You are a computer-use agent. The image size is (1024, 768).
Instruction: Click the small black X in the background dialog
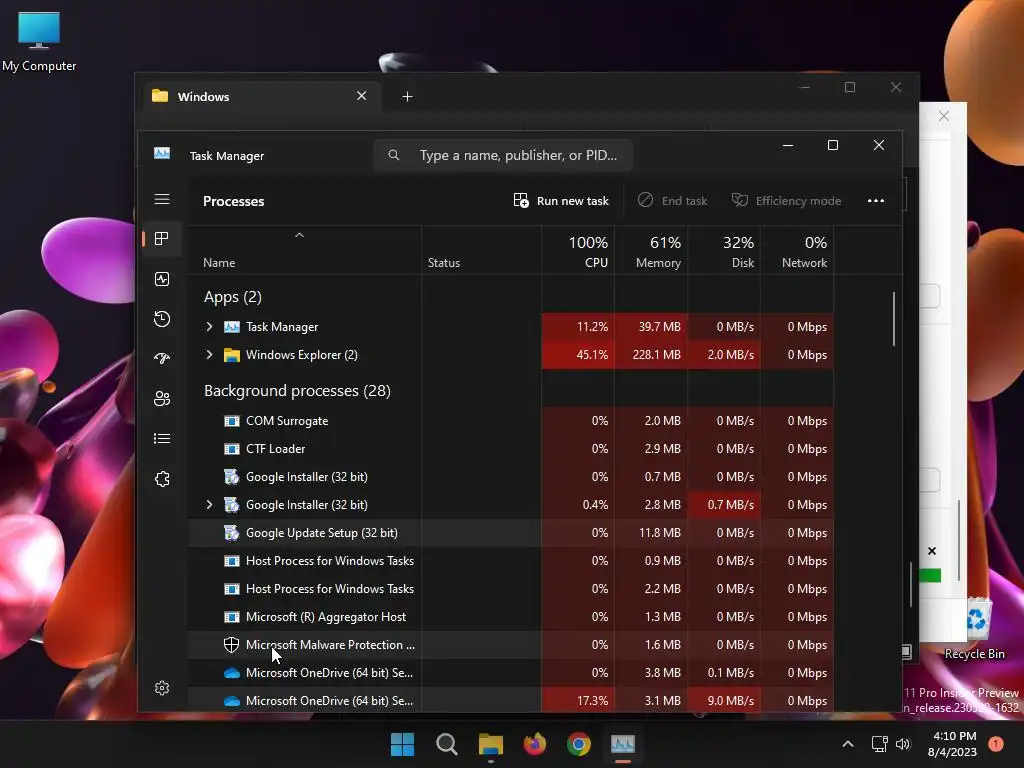[x=932, y=551]
